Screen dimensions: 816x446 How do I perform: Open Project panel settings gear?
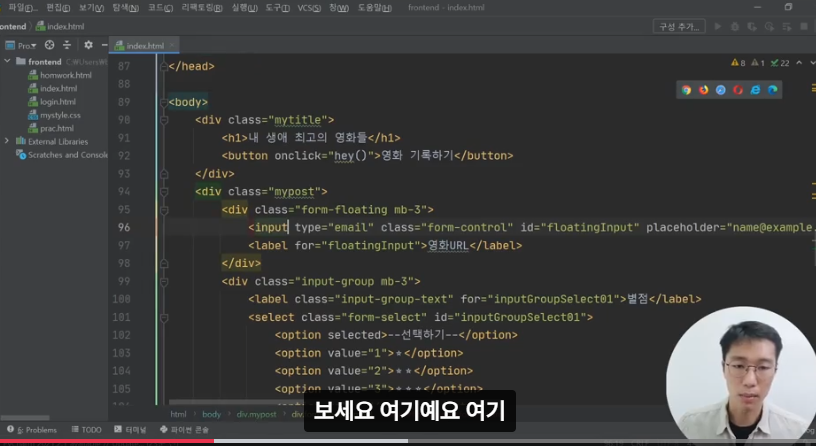[x=88, y=45]
